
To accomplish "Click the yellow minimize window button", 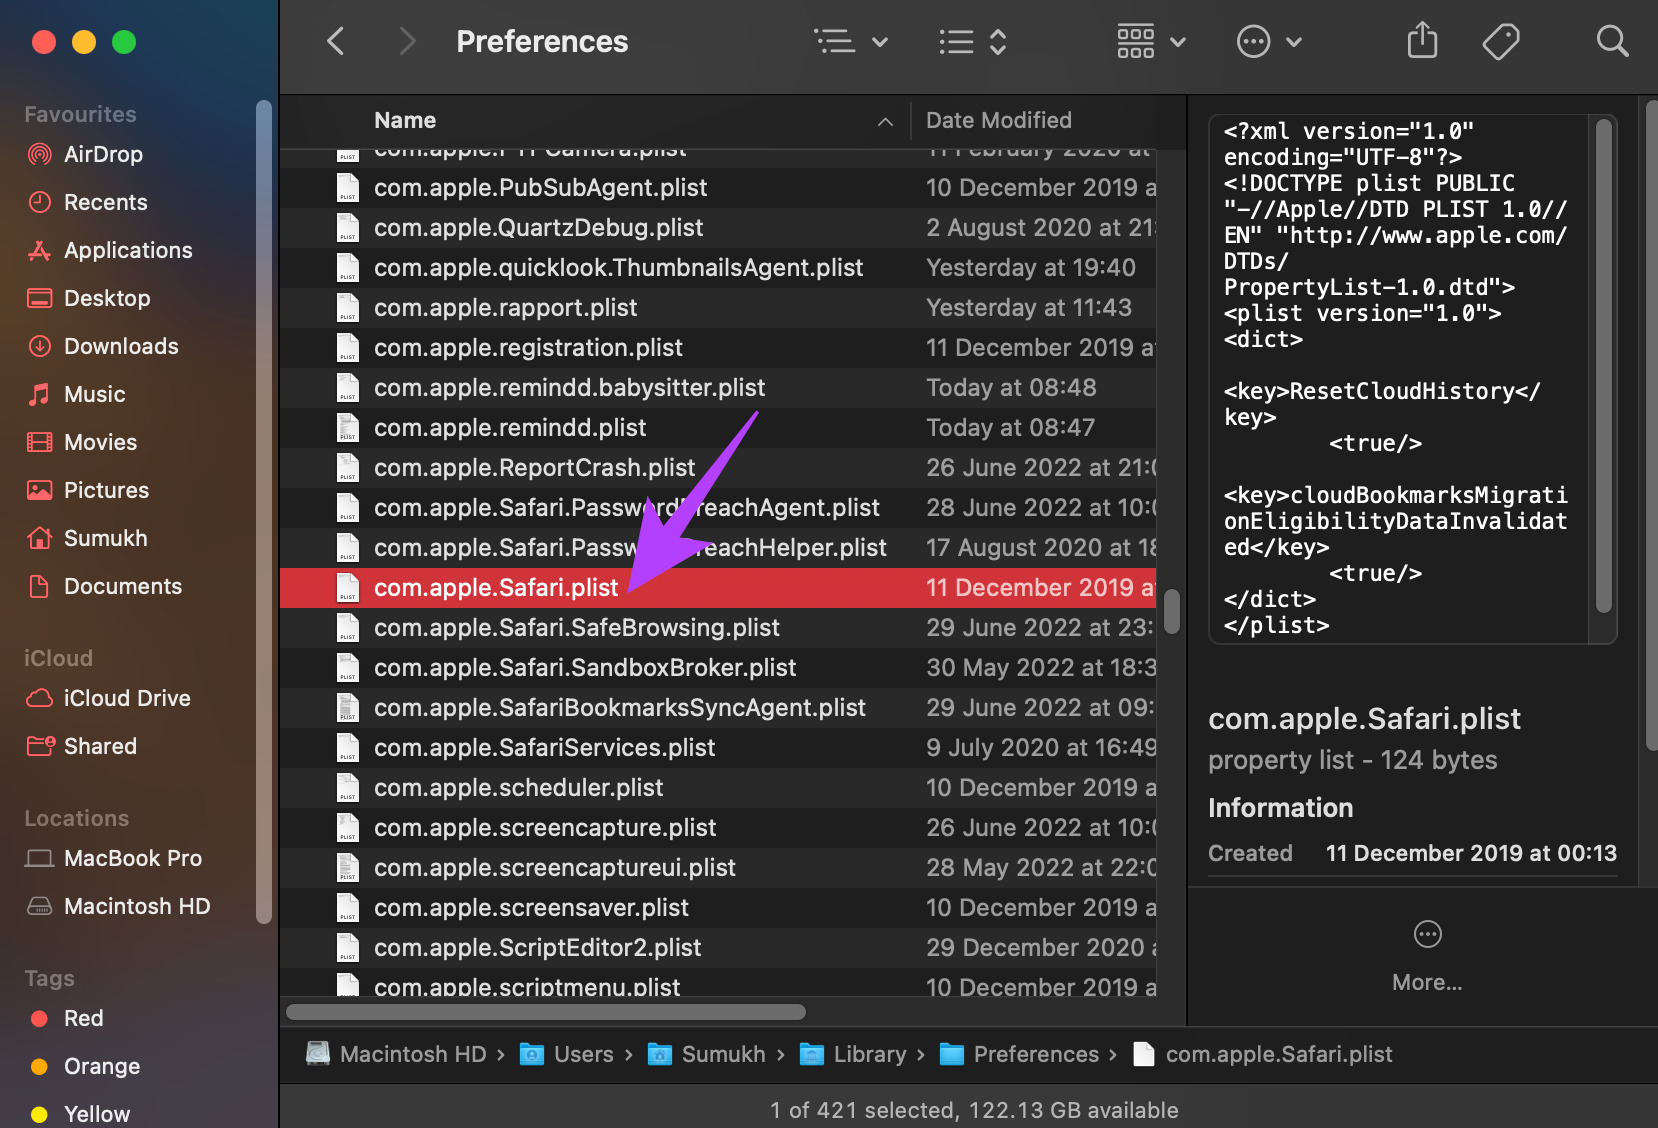I will pyautogui.click(x=84, y=42).
